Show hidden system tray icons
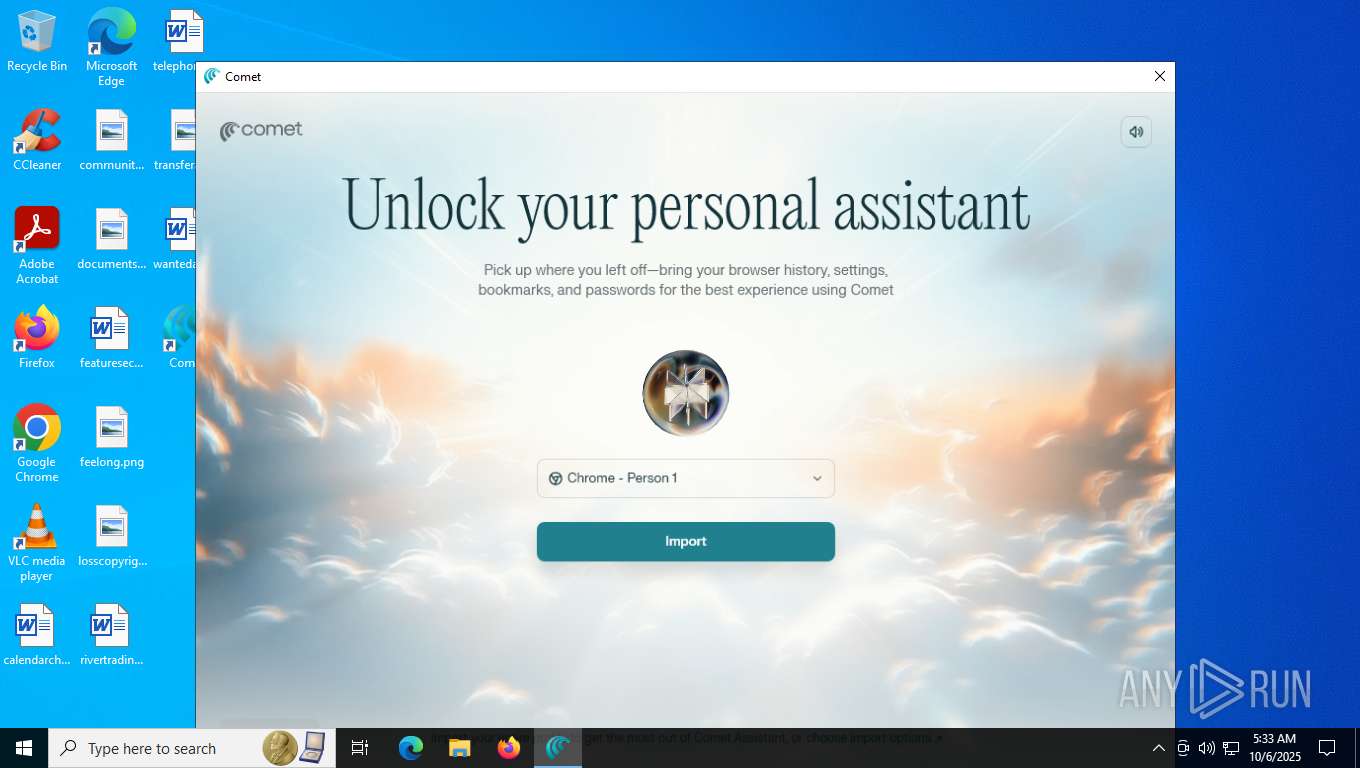This screenshot has height=768, width=1360. pos(1158,748)
